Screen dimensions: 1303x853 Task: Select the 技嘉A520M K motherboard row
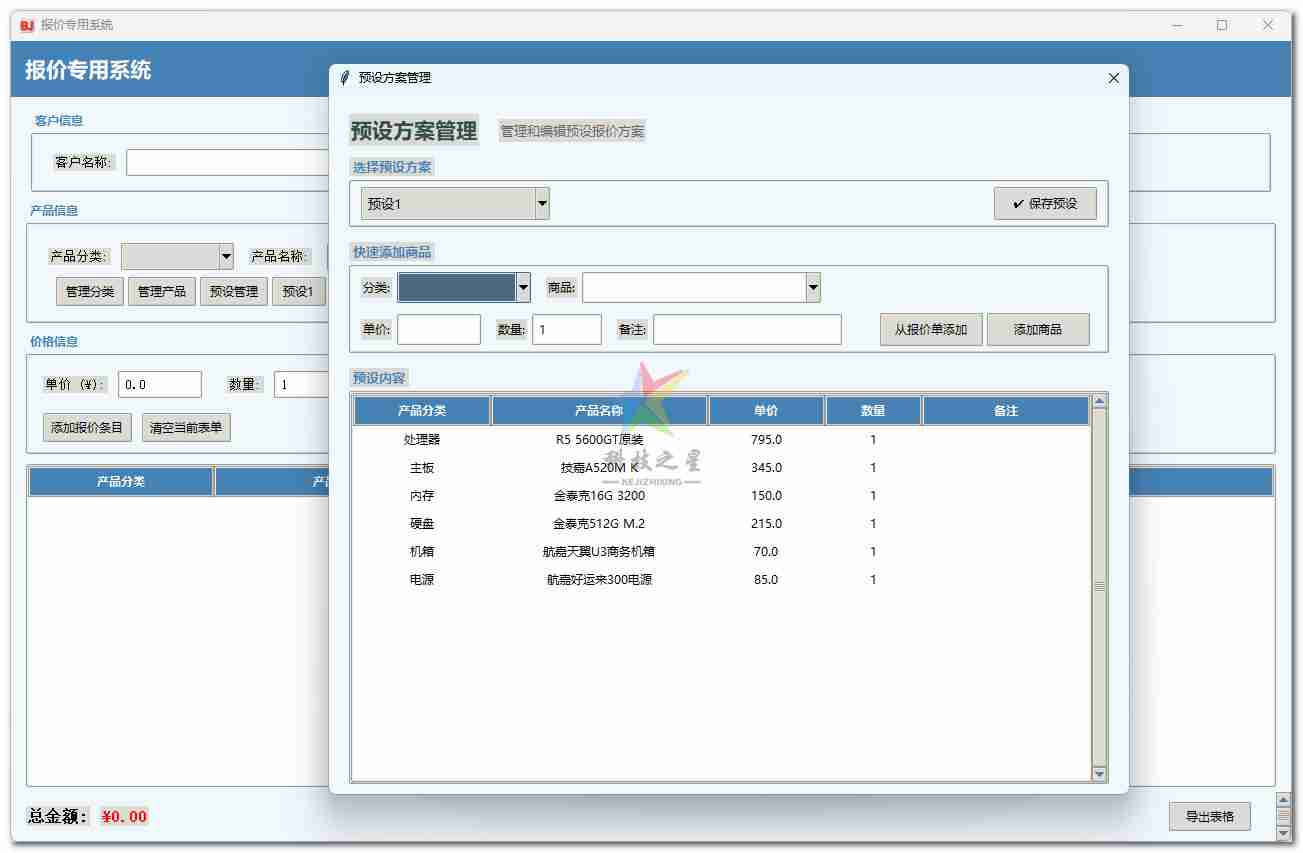coord(600,468)
